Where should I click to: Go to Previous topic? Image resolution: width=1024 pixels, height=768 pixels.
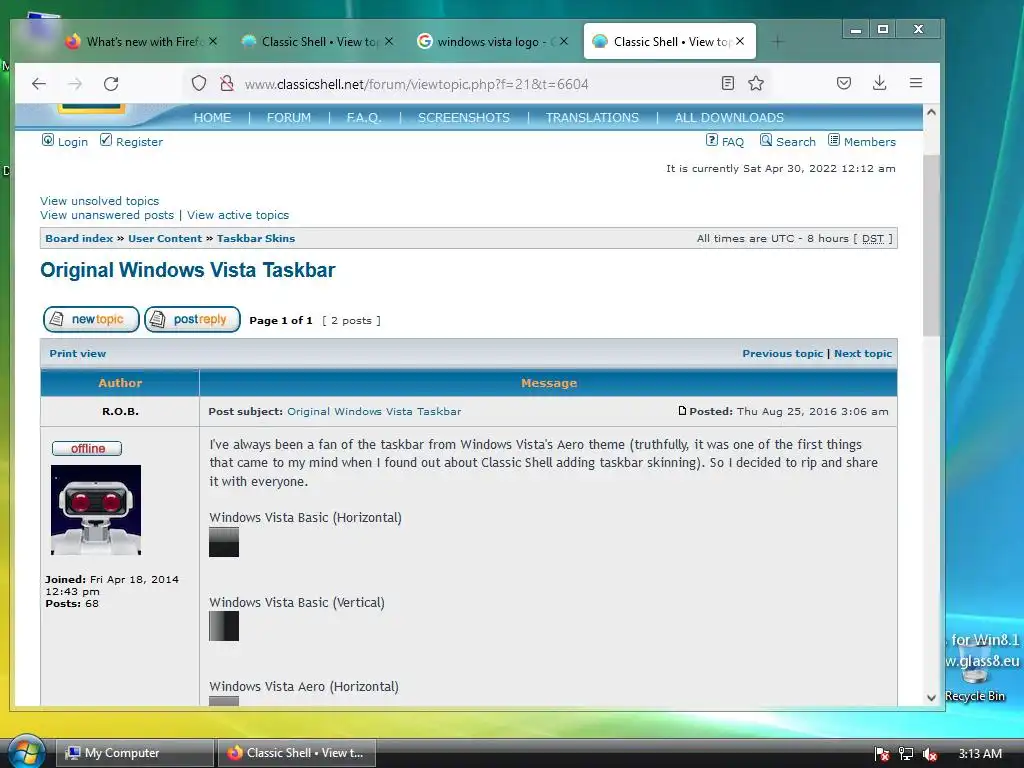(782, 353)
